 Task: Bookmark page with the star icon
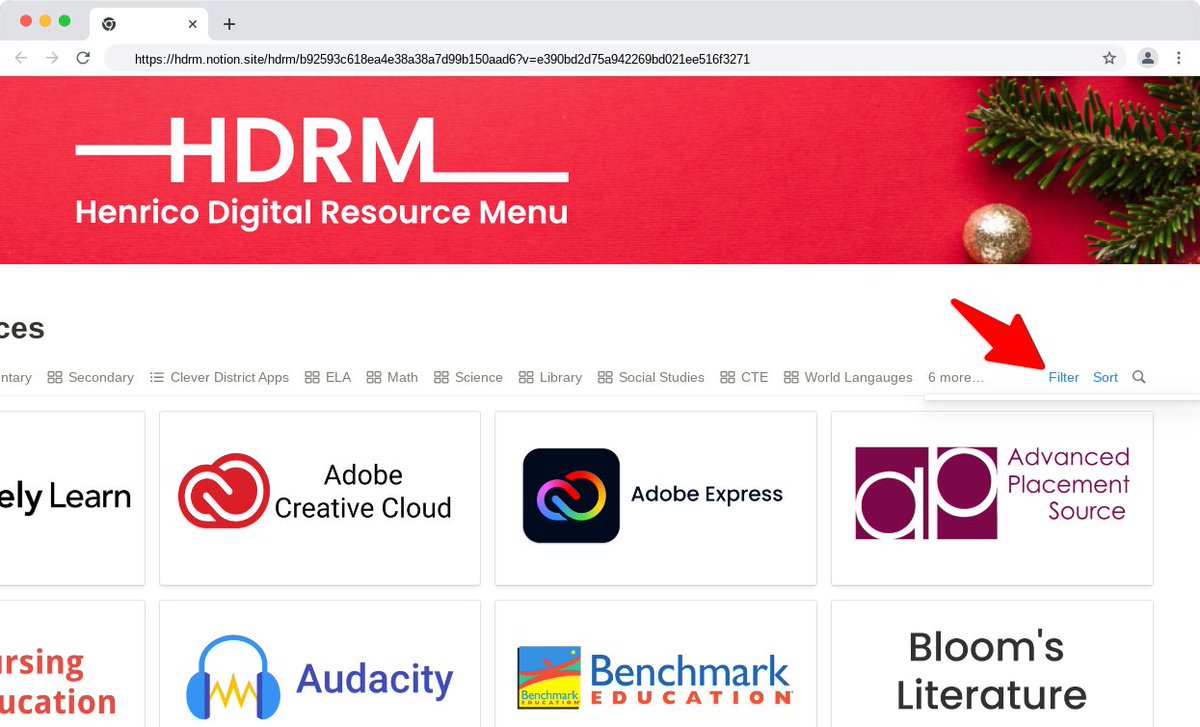pyautogui.click(x=1109, y=58)
